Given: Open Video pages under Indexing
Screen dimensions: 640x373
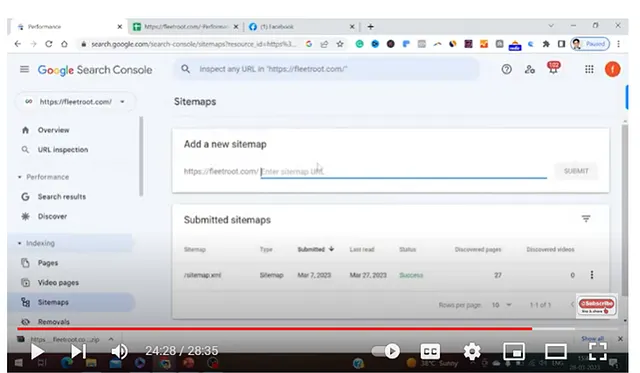Looking at the screenshot, I should point(58,282).
